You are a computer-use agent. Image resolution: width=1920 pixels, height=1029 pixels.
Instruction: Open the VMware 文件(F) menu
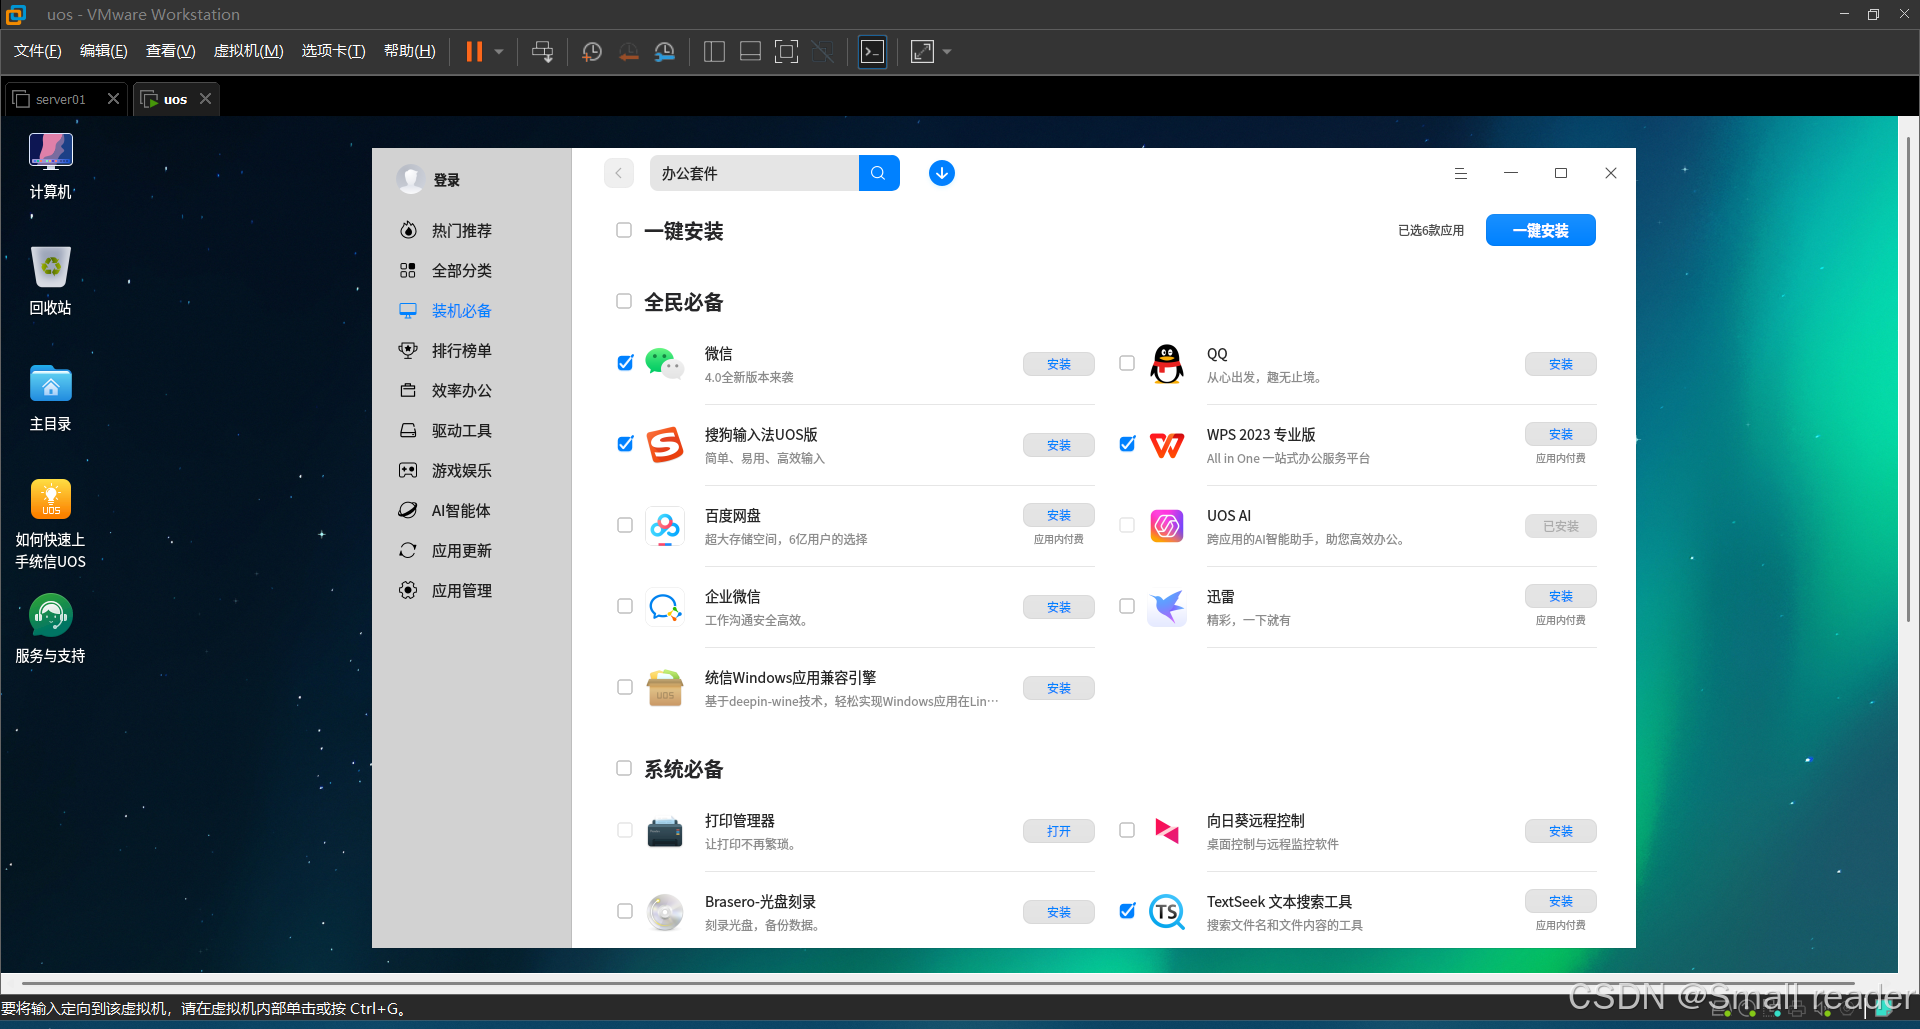38,51
